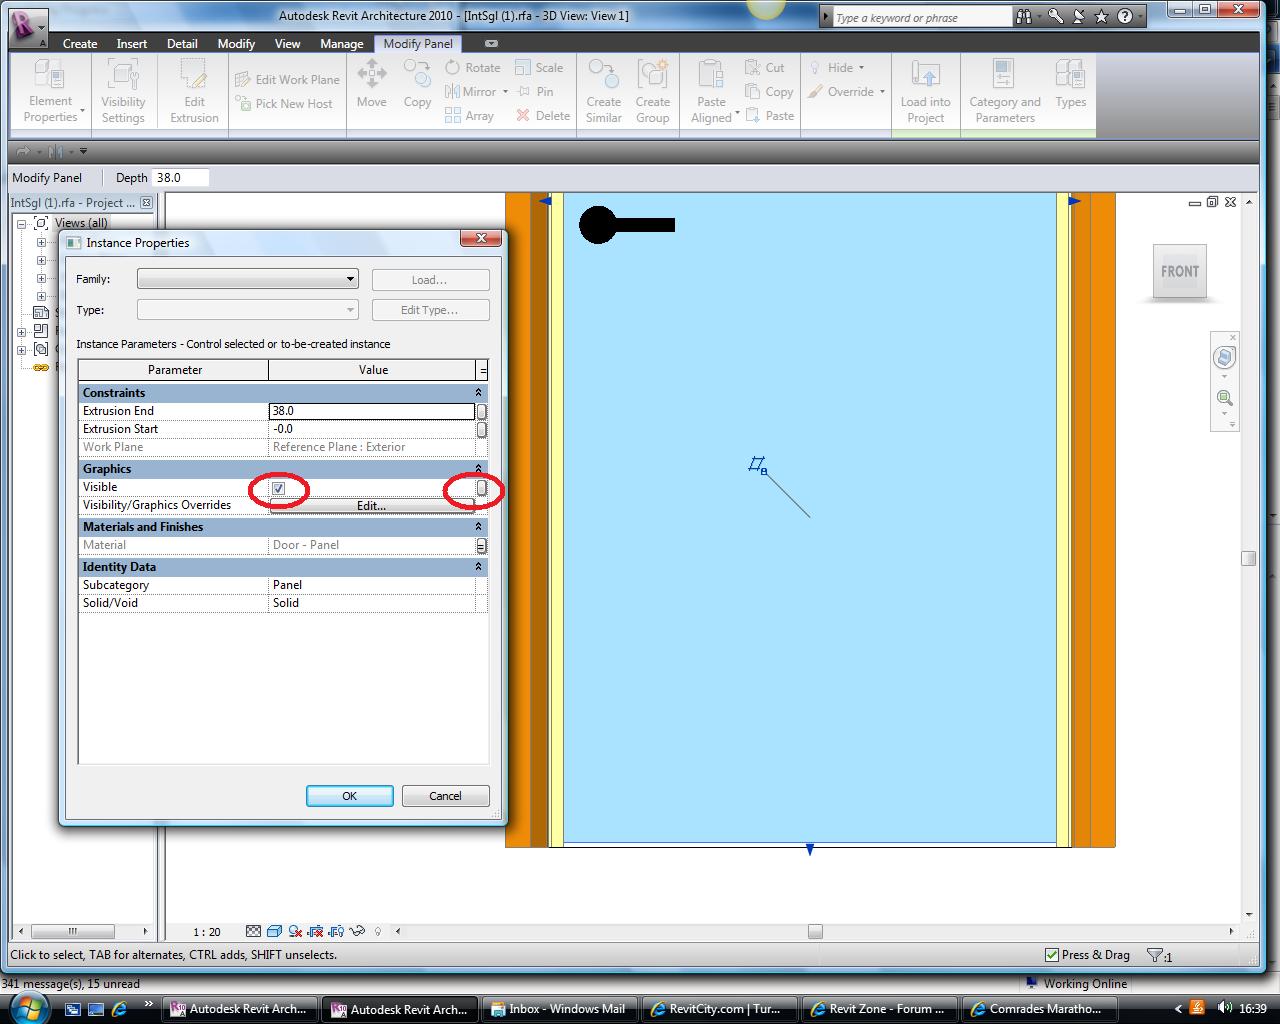Activate the Rotate tool

(x=472, y=68)
